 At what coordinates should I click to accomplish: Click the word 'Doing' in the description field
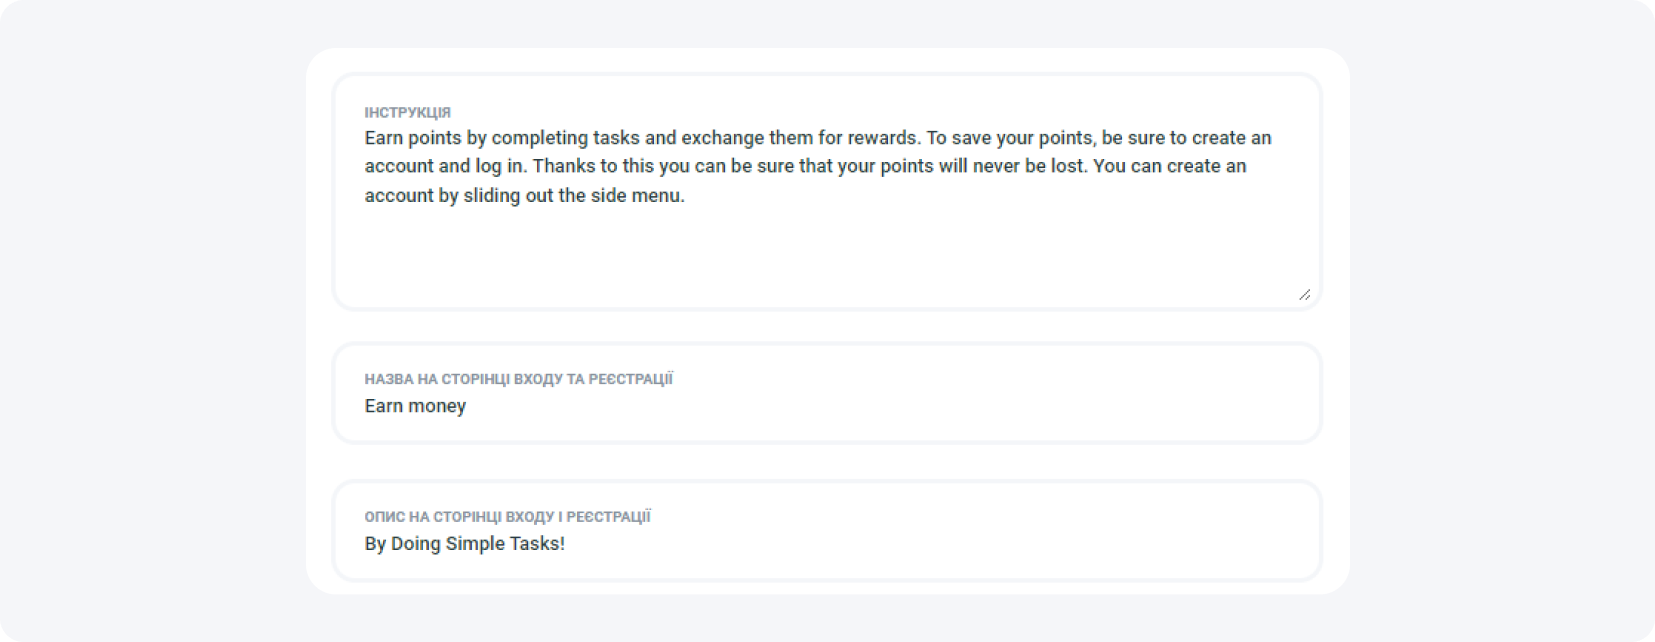415,544
